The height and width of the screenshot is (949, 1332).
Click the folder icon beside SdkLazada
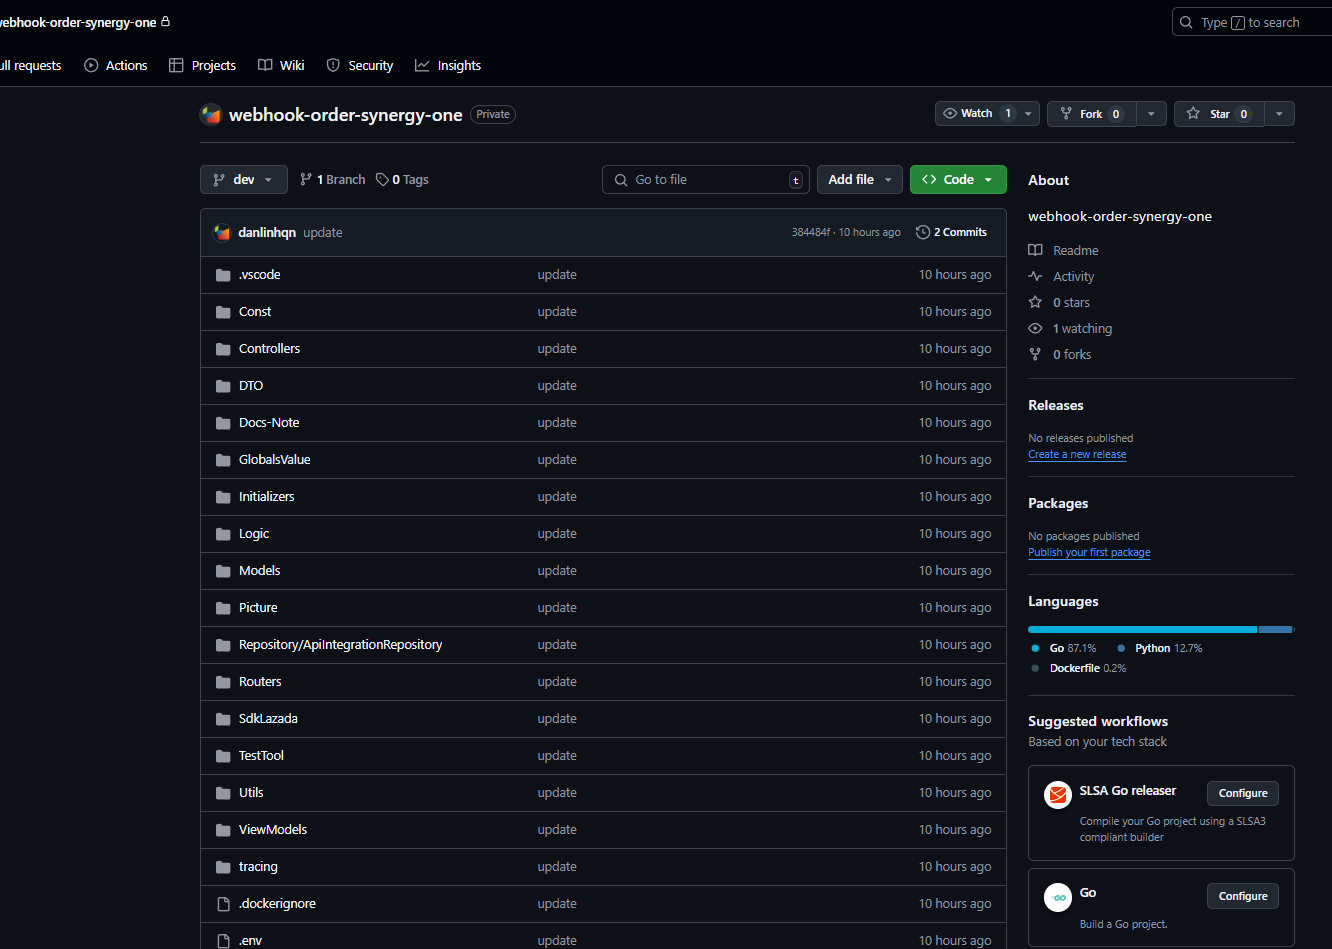point(223,719)
